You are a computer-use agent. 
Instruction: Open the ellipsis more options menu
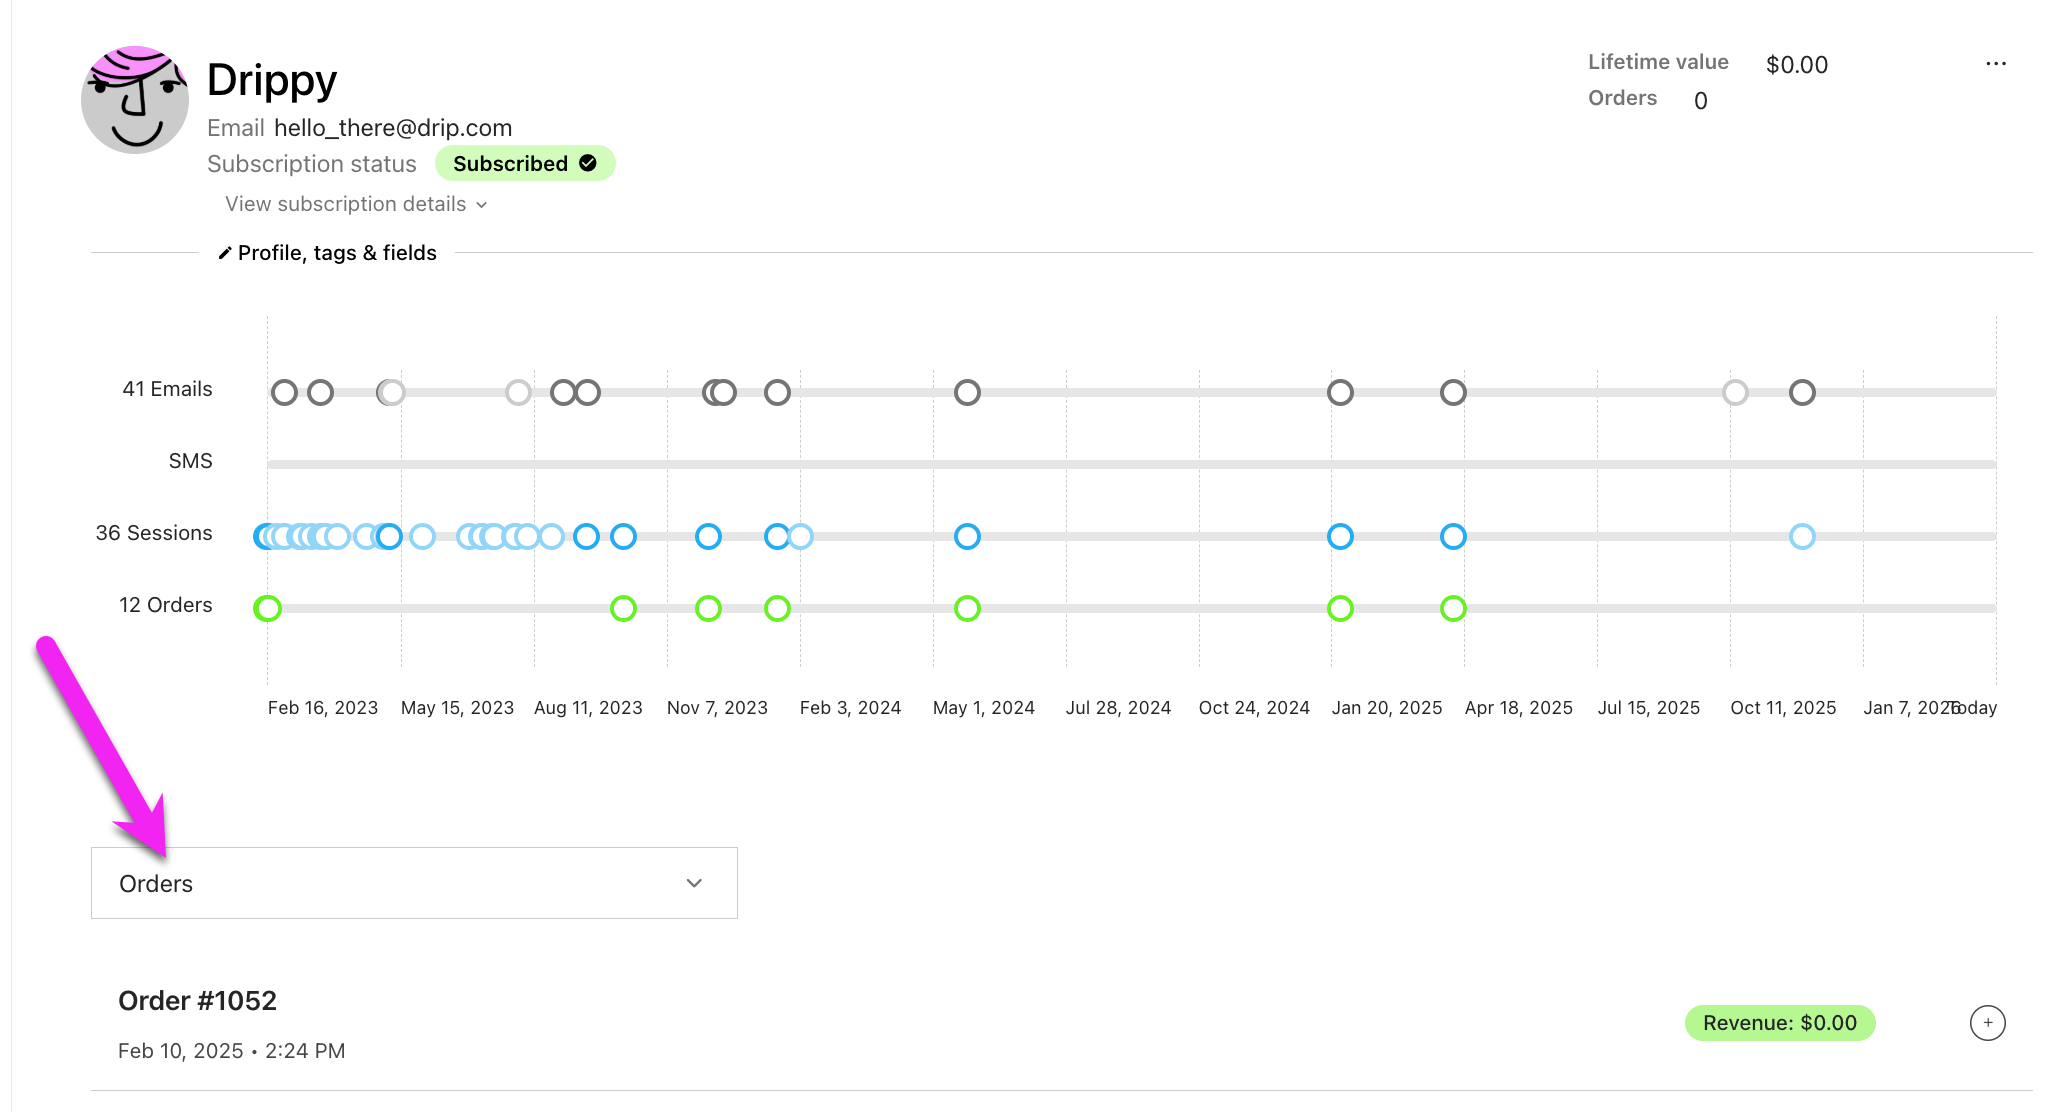pyautogui.click(x=1996, y=63)
